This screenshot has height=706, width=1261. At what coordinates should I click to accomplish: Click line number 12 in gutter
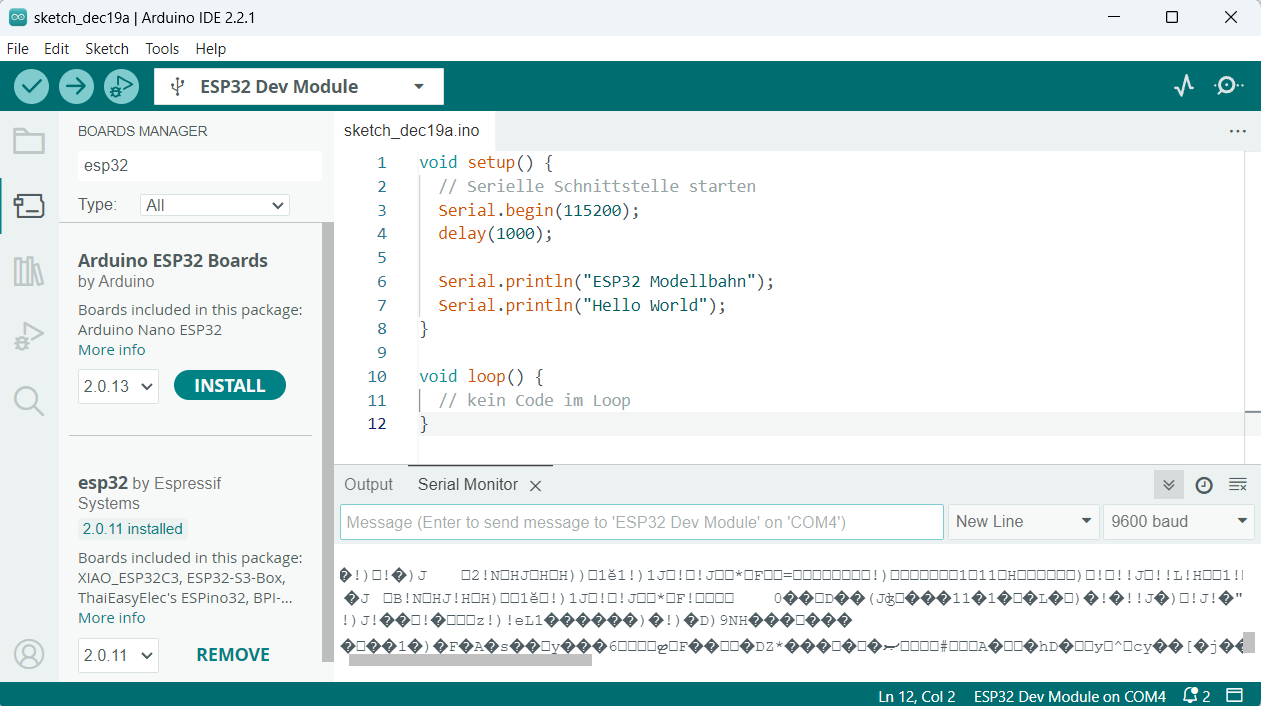377,424
